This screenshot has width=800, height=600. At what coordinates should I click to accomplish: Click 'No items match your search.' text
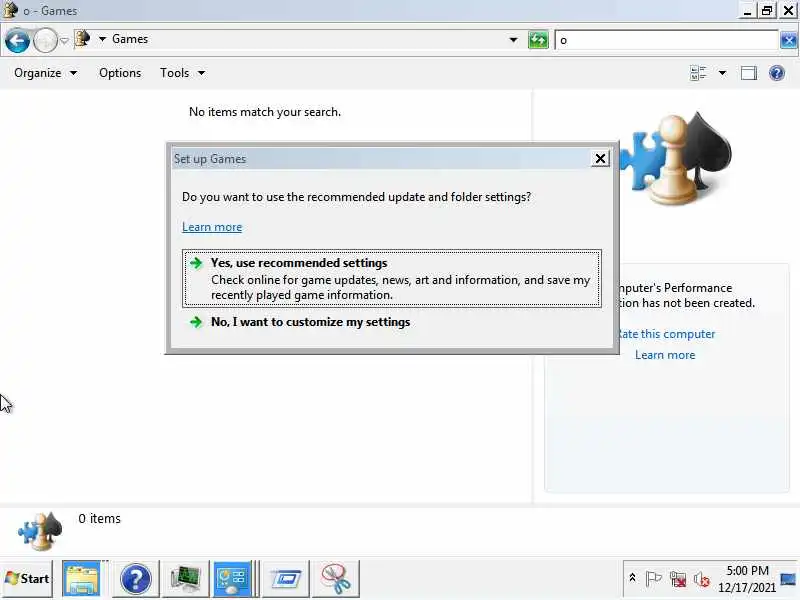264,112
